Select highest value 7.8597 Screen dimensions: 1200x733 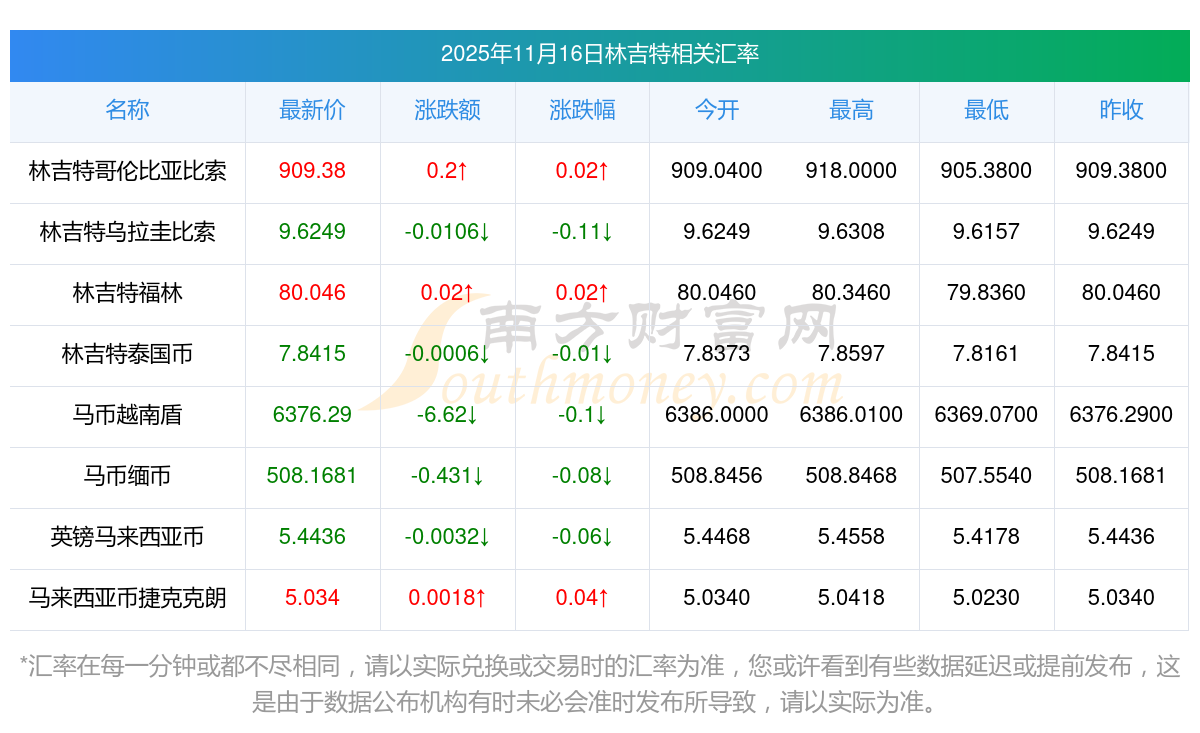[851, 354]
